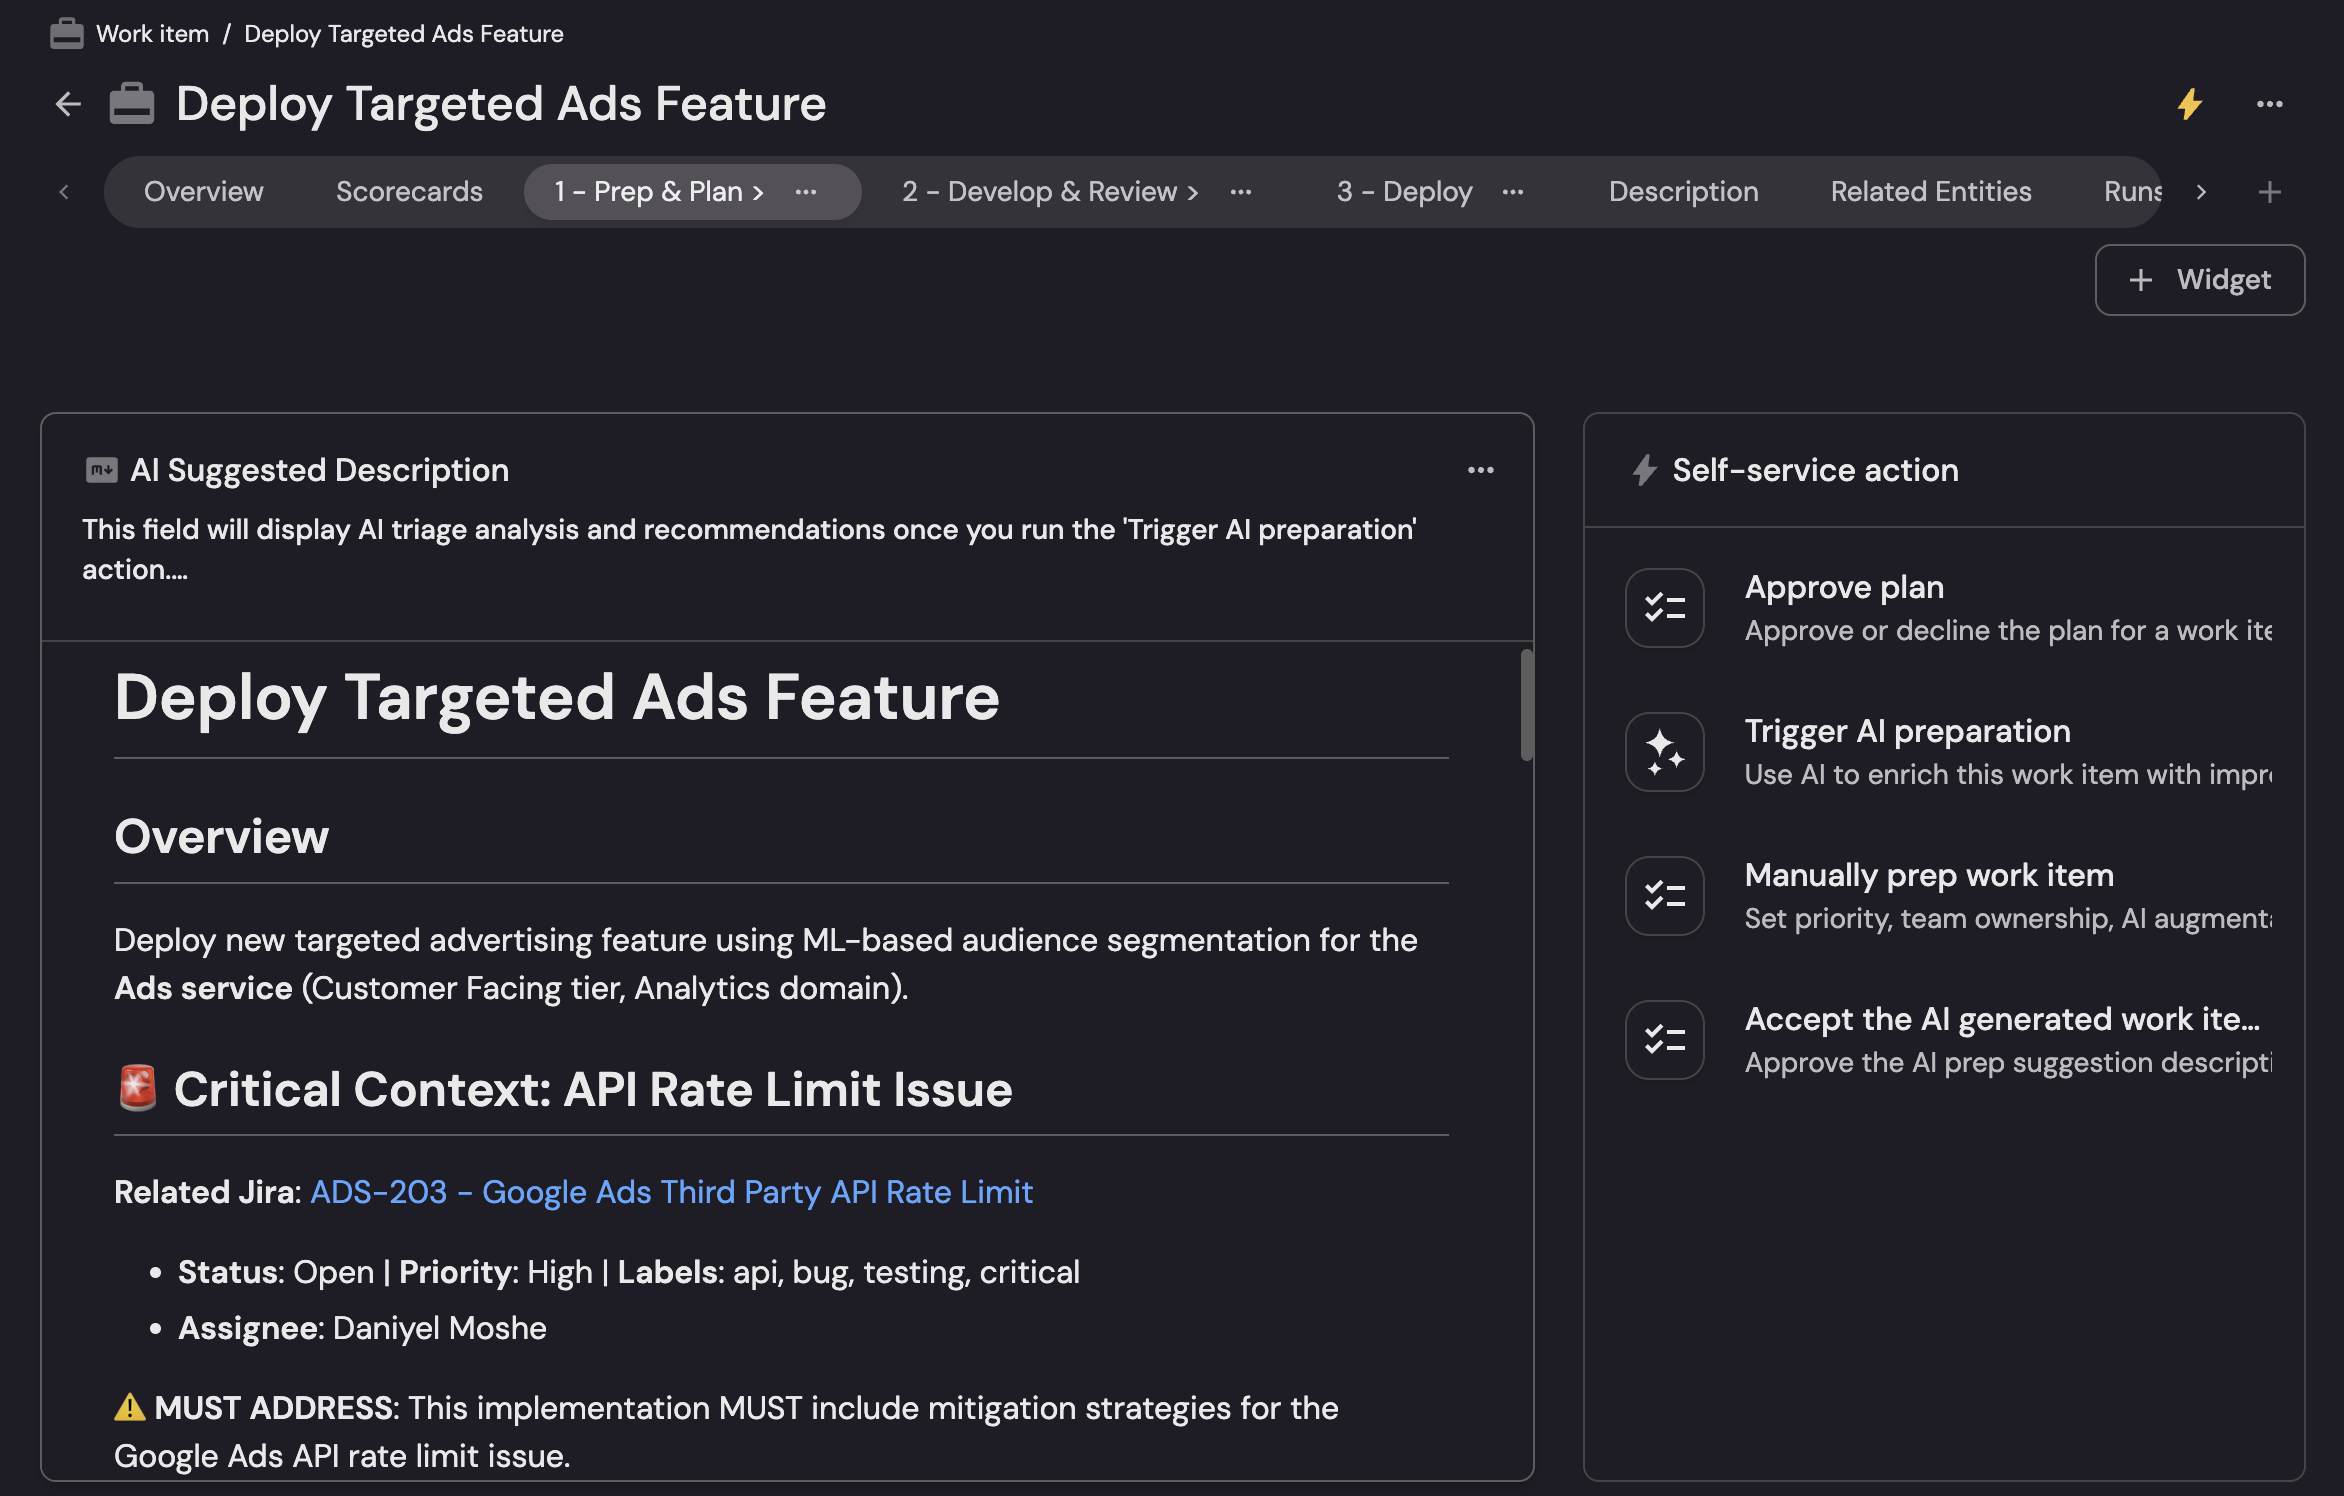Open the ADS-203 Google Ads Jira link
The image size is (2344, 1496).
[x=671, y=1192]
